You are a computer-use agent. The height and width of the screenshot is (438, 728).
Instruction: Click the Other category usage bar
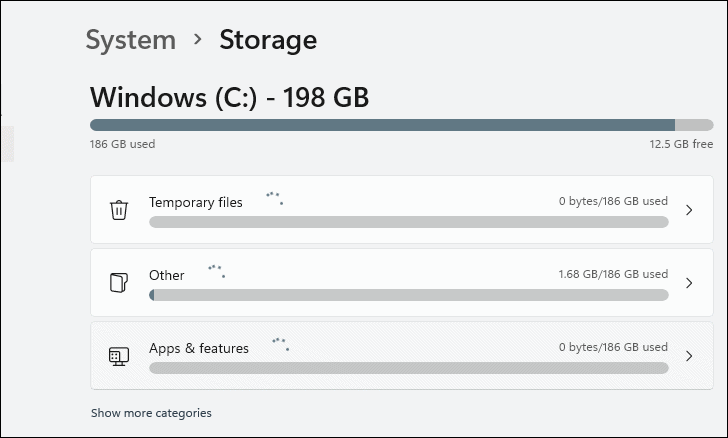[x=408, y=295]
